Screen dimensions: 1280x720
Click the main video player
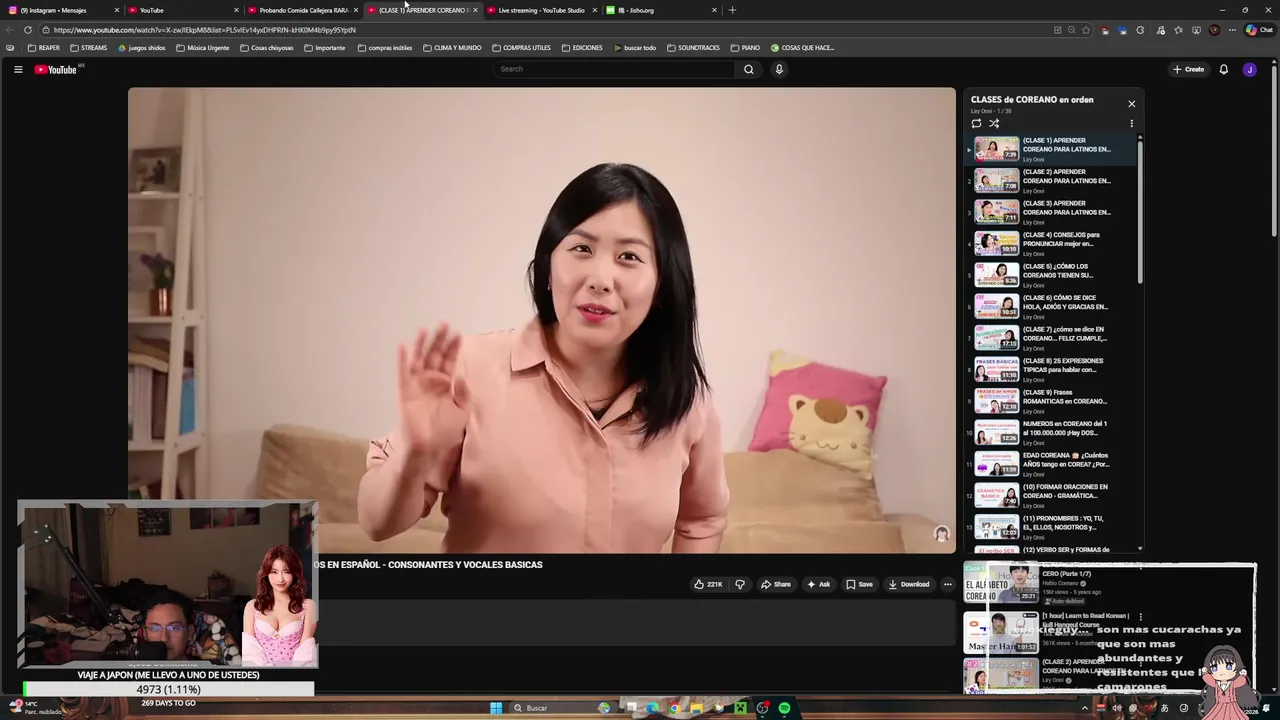[541, 320]
